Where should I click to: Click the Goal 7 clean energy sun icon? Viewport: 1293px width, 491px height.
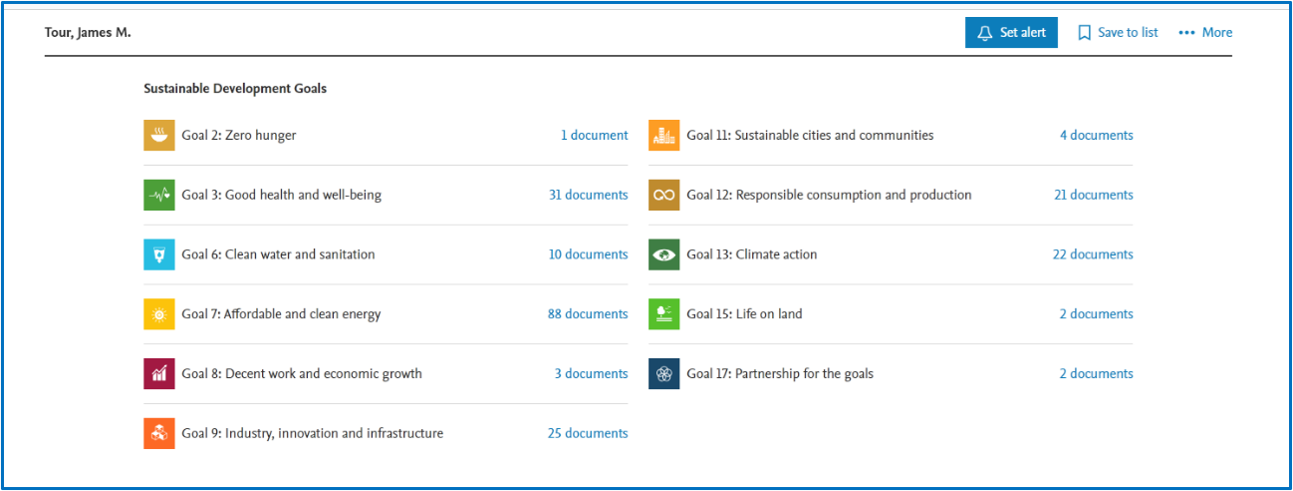[x=159, y=314]
